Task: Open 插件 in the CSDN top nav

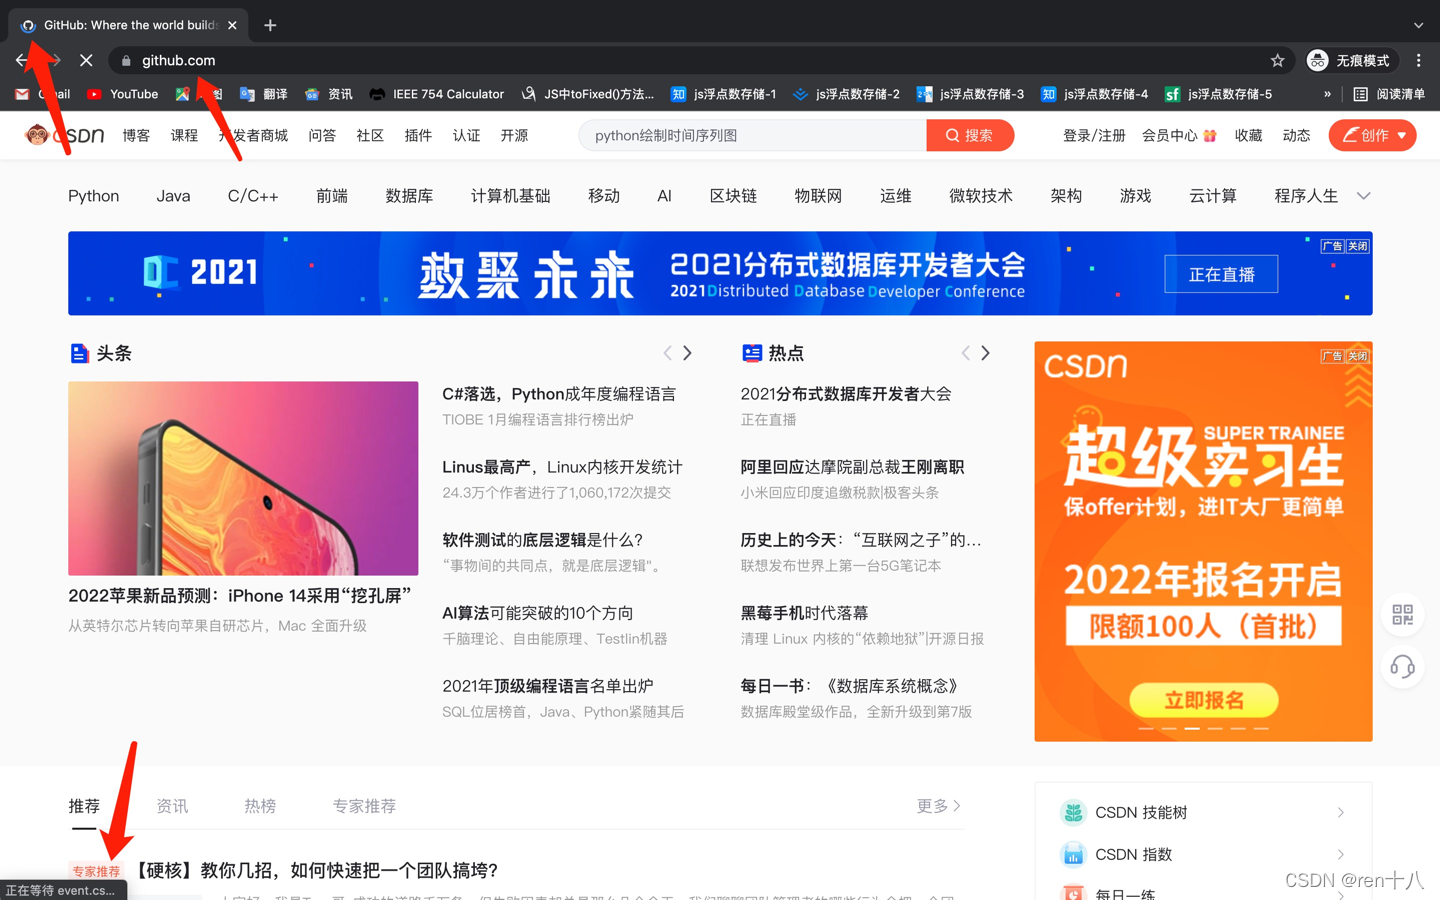Action: coord(418,135)
